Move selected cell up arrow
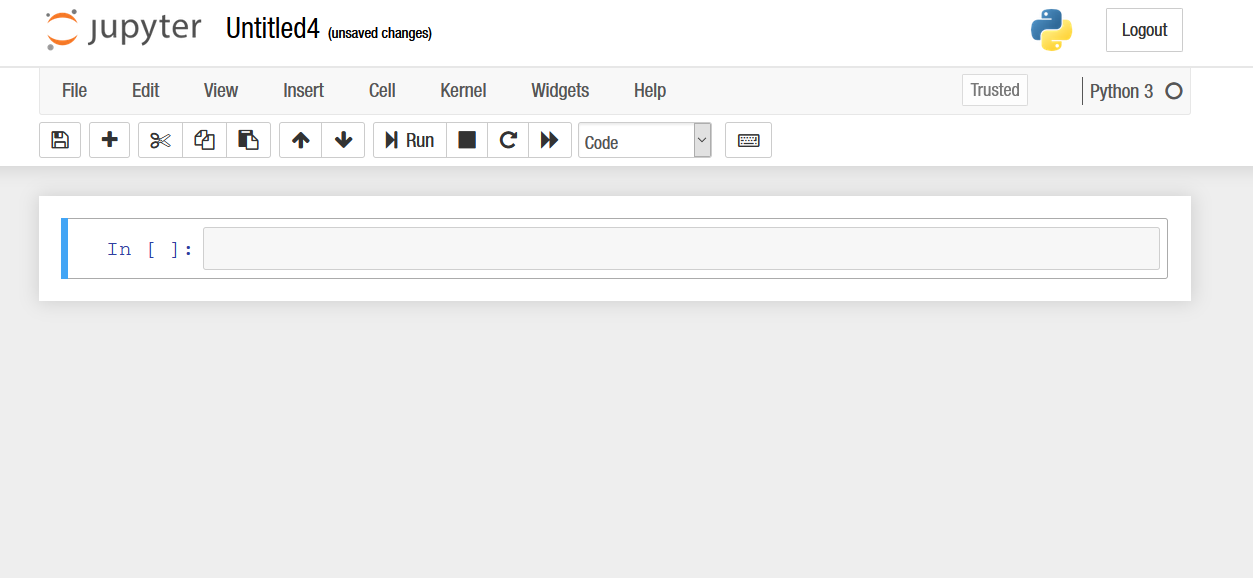 click(x=300, y=140)
